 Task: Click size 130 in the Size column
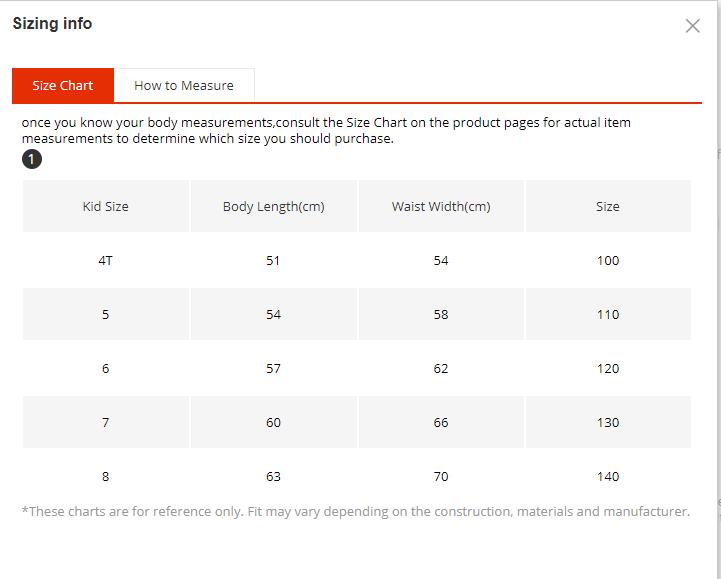(x=607, y=422)
